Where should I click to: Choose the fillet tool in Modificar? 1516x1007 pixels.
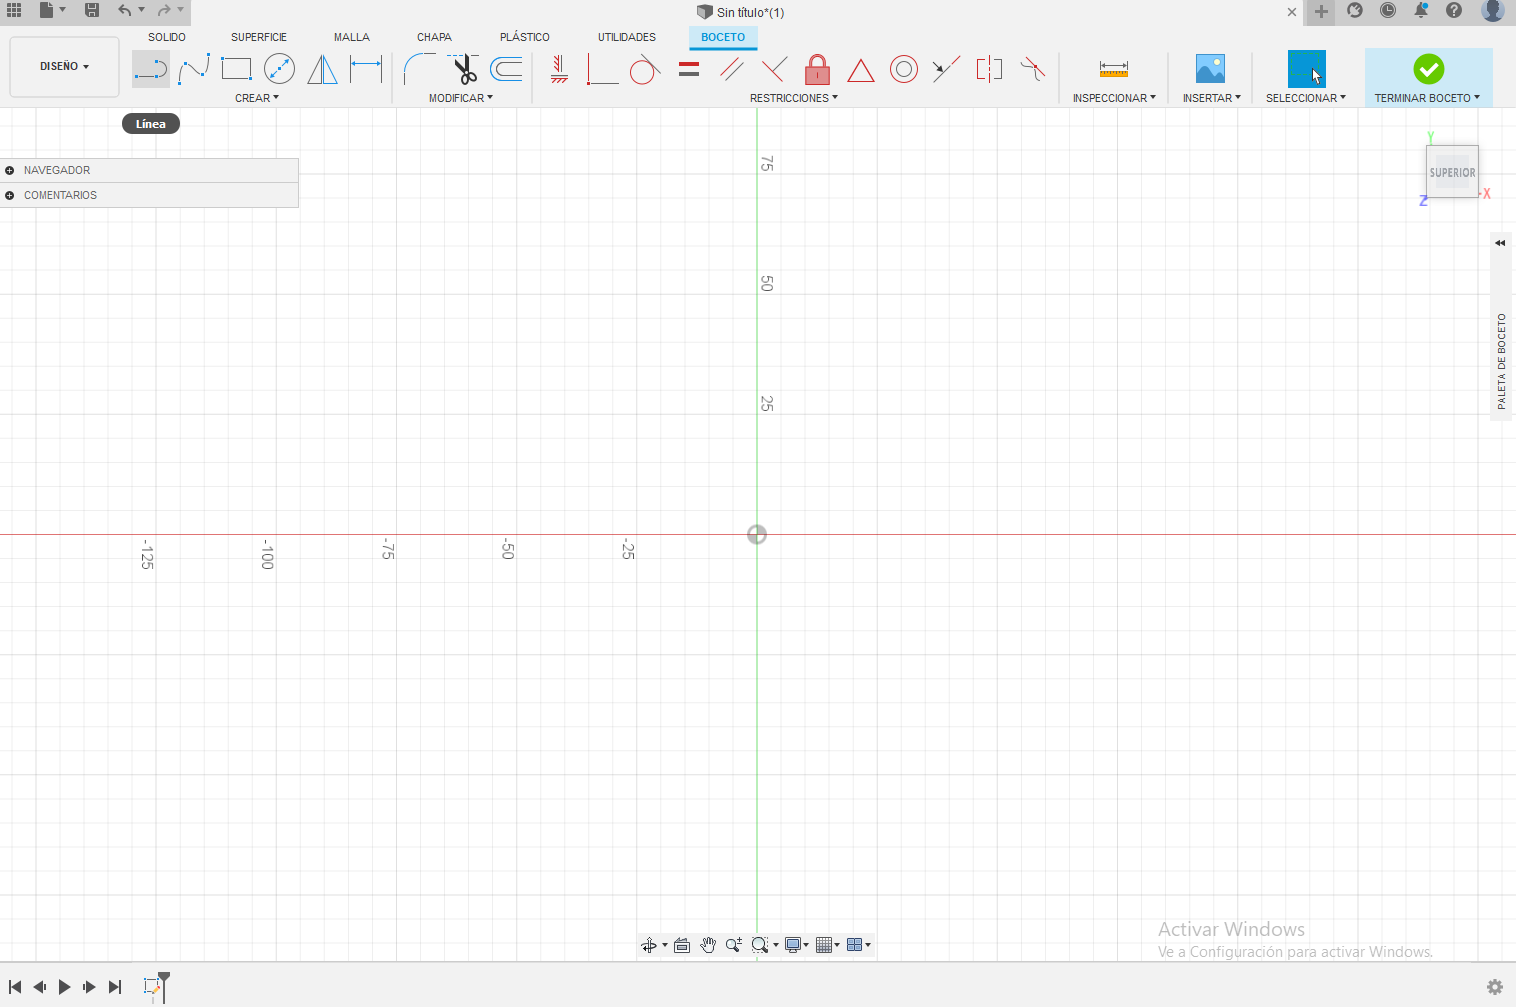coord(419,69)
